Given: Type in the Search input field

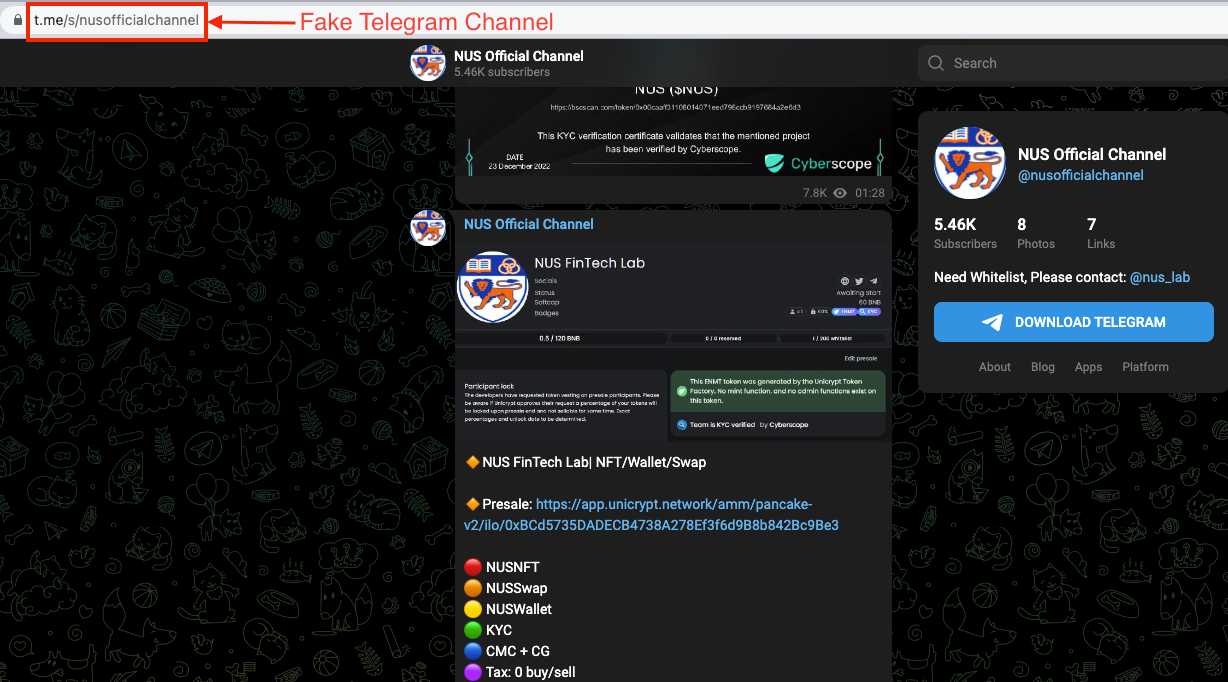Looking at the screenshot, I should pyautogui.click(x=1080, y=63).
